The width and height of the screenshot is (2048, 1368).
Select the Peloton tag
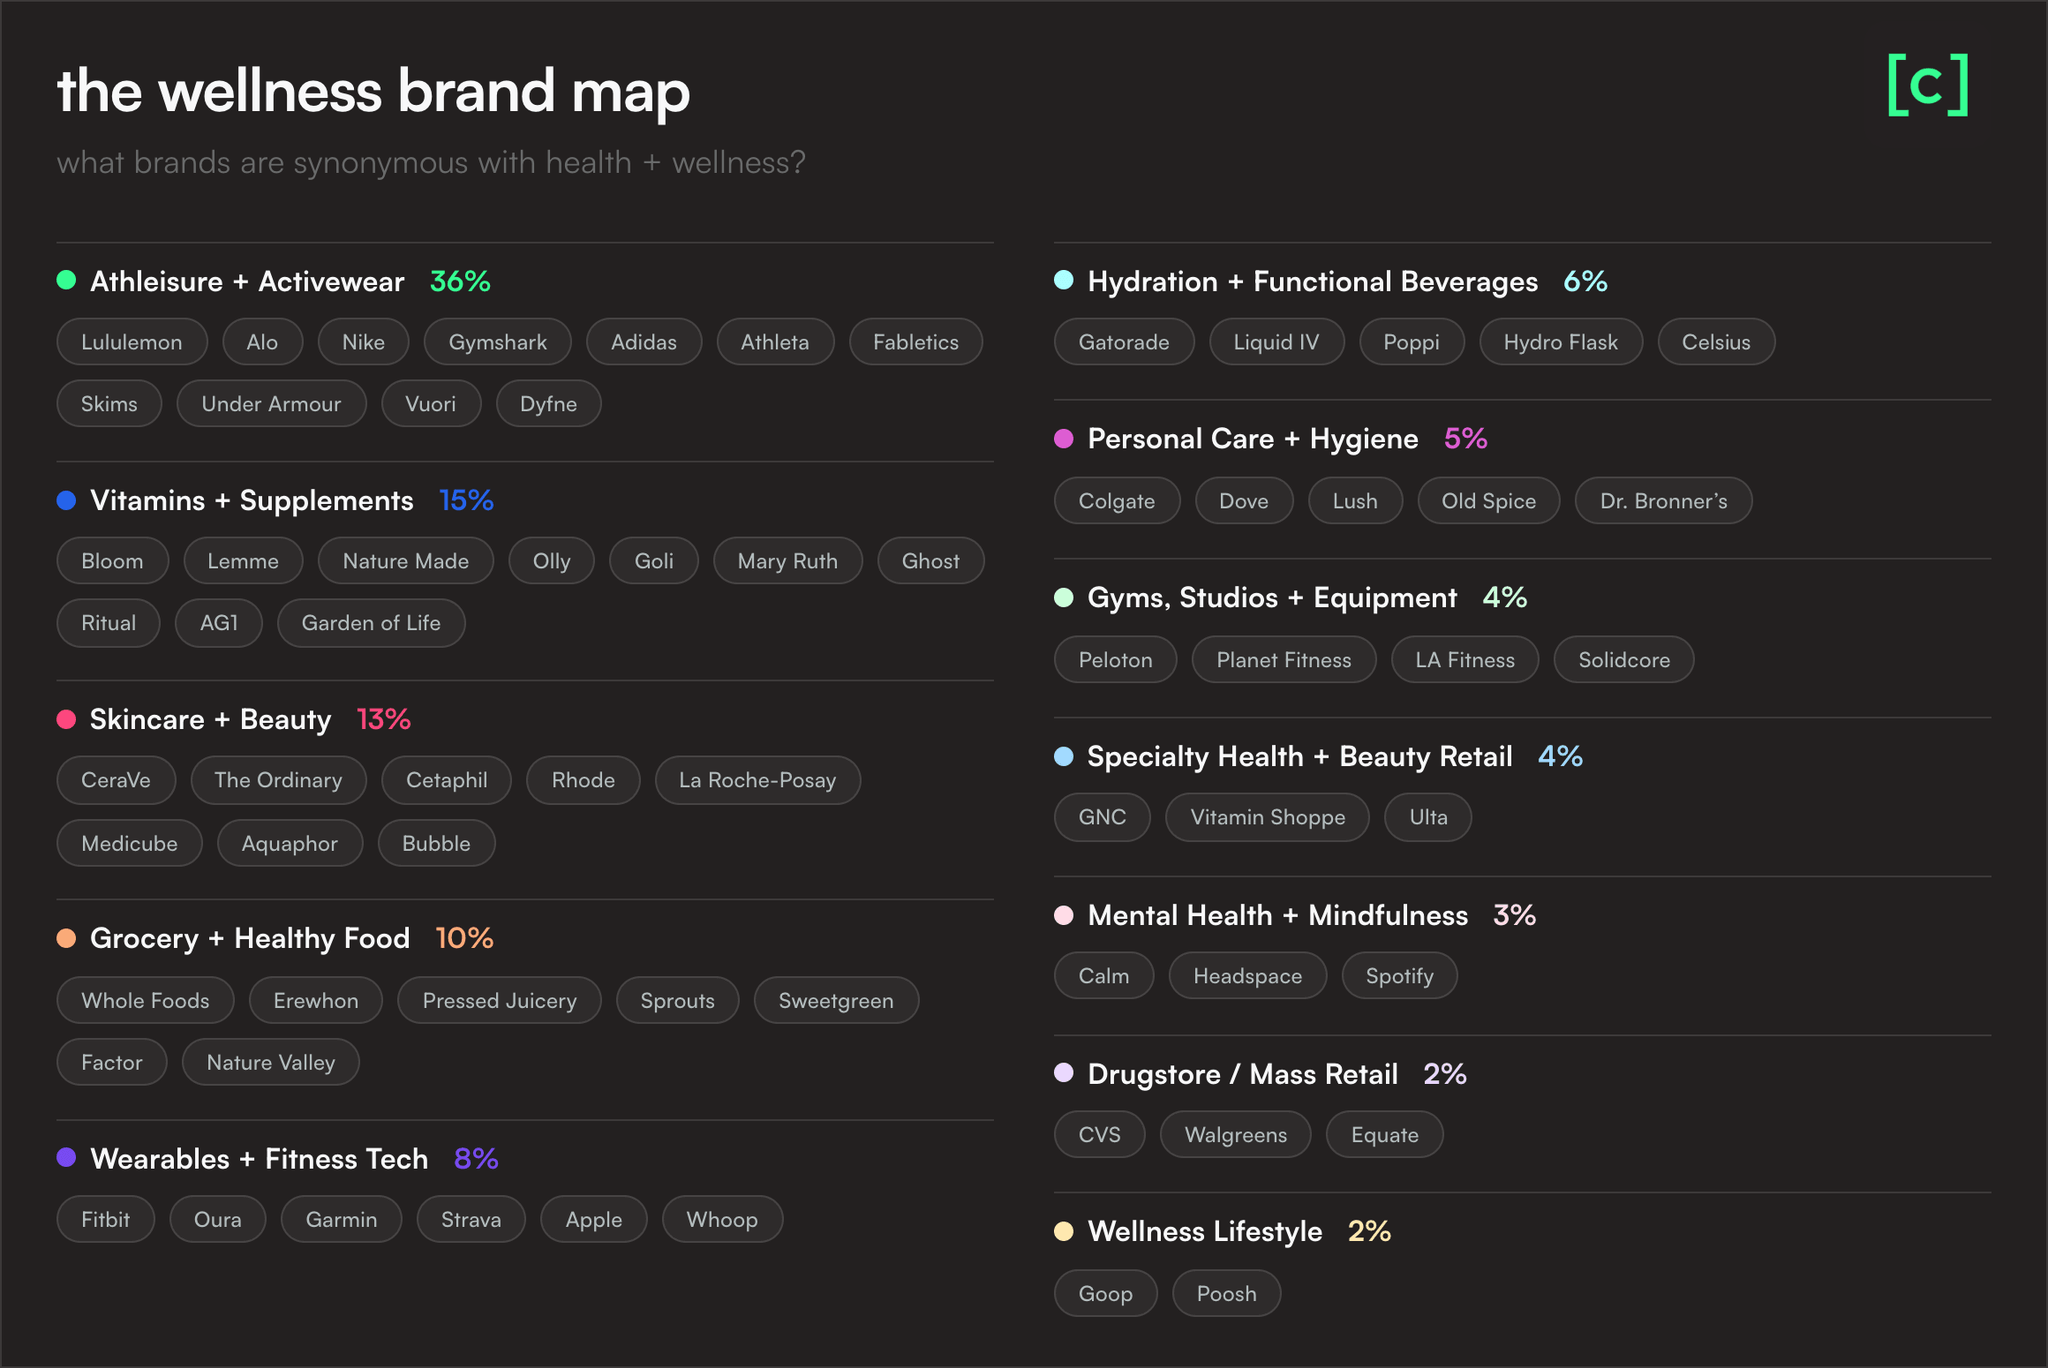click(x=1115, y=659)
